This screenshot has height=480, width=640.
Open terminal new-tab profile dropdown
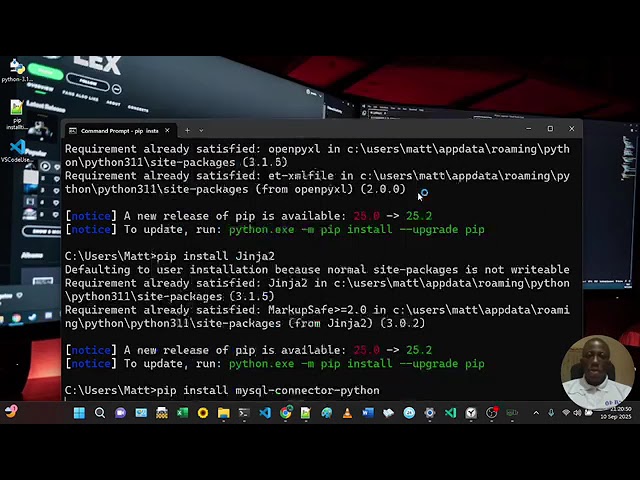pyautogui.click(x=201, y=131)
